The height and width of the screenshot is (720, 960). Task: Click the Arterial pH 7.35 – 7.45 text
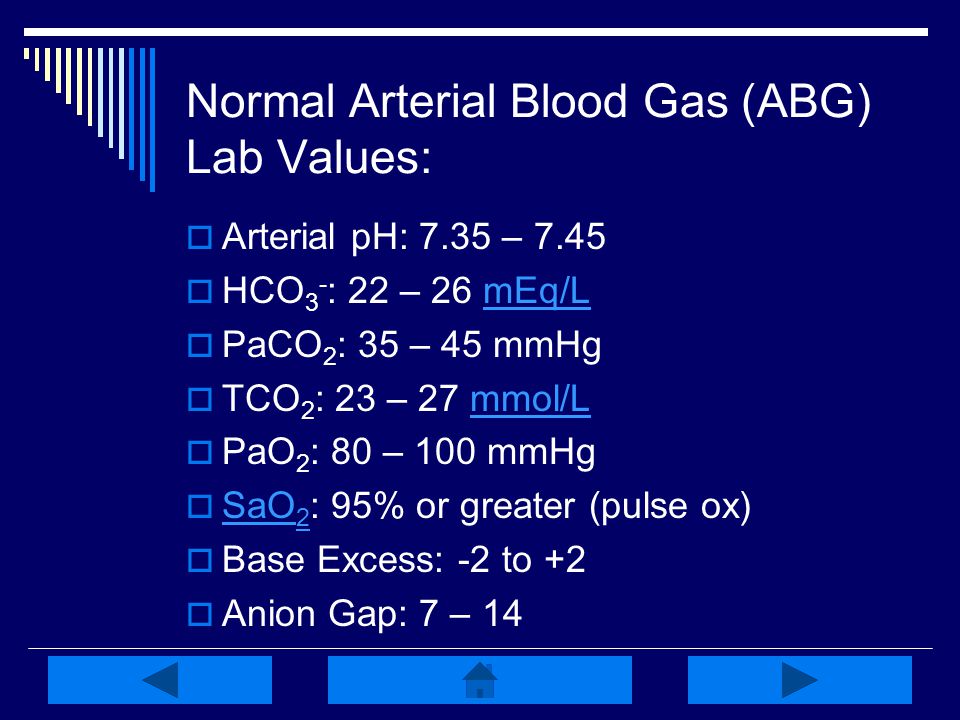[x=414, y=237]
